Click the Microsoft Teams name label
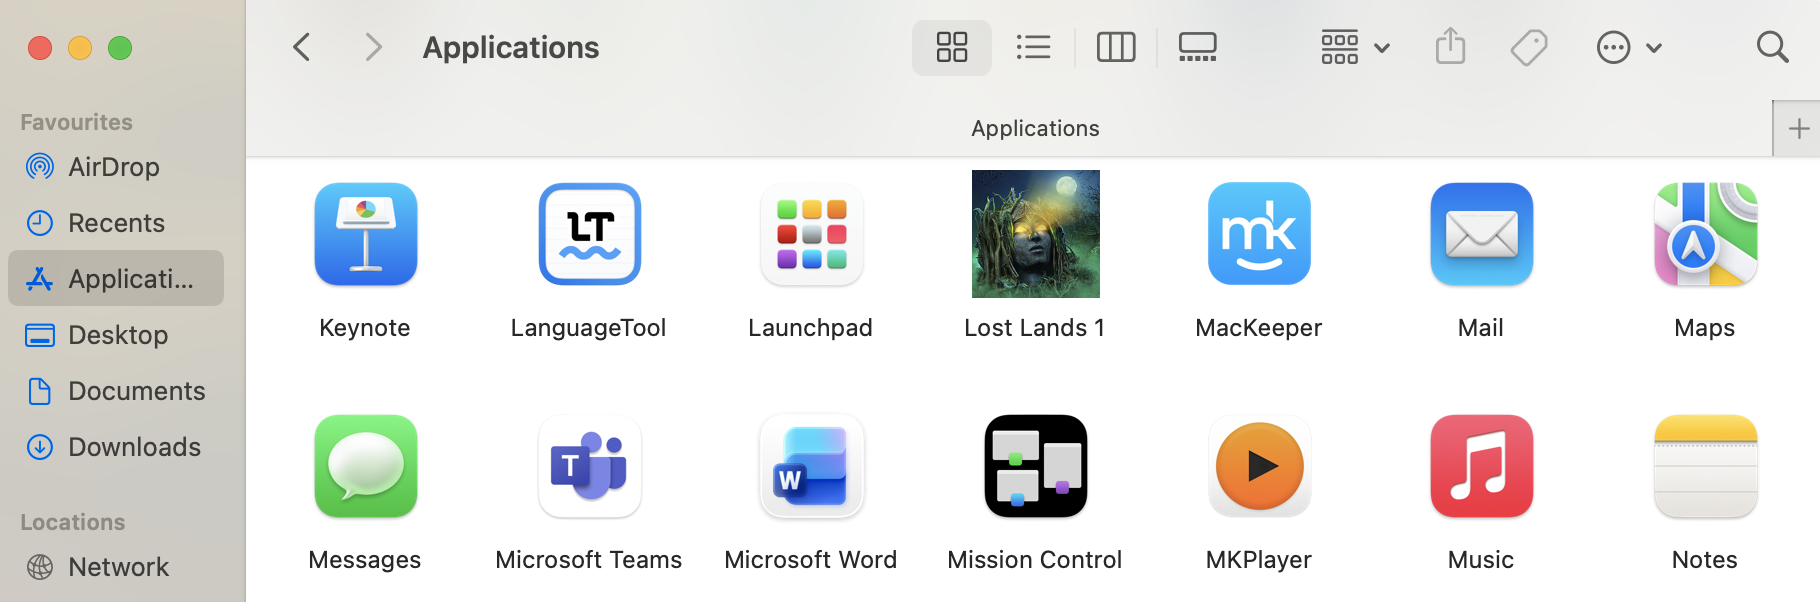This screenshot has width=1820, height=602. 589,560
